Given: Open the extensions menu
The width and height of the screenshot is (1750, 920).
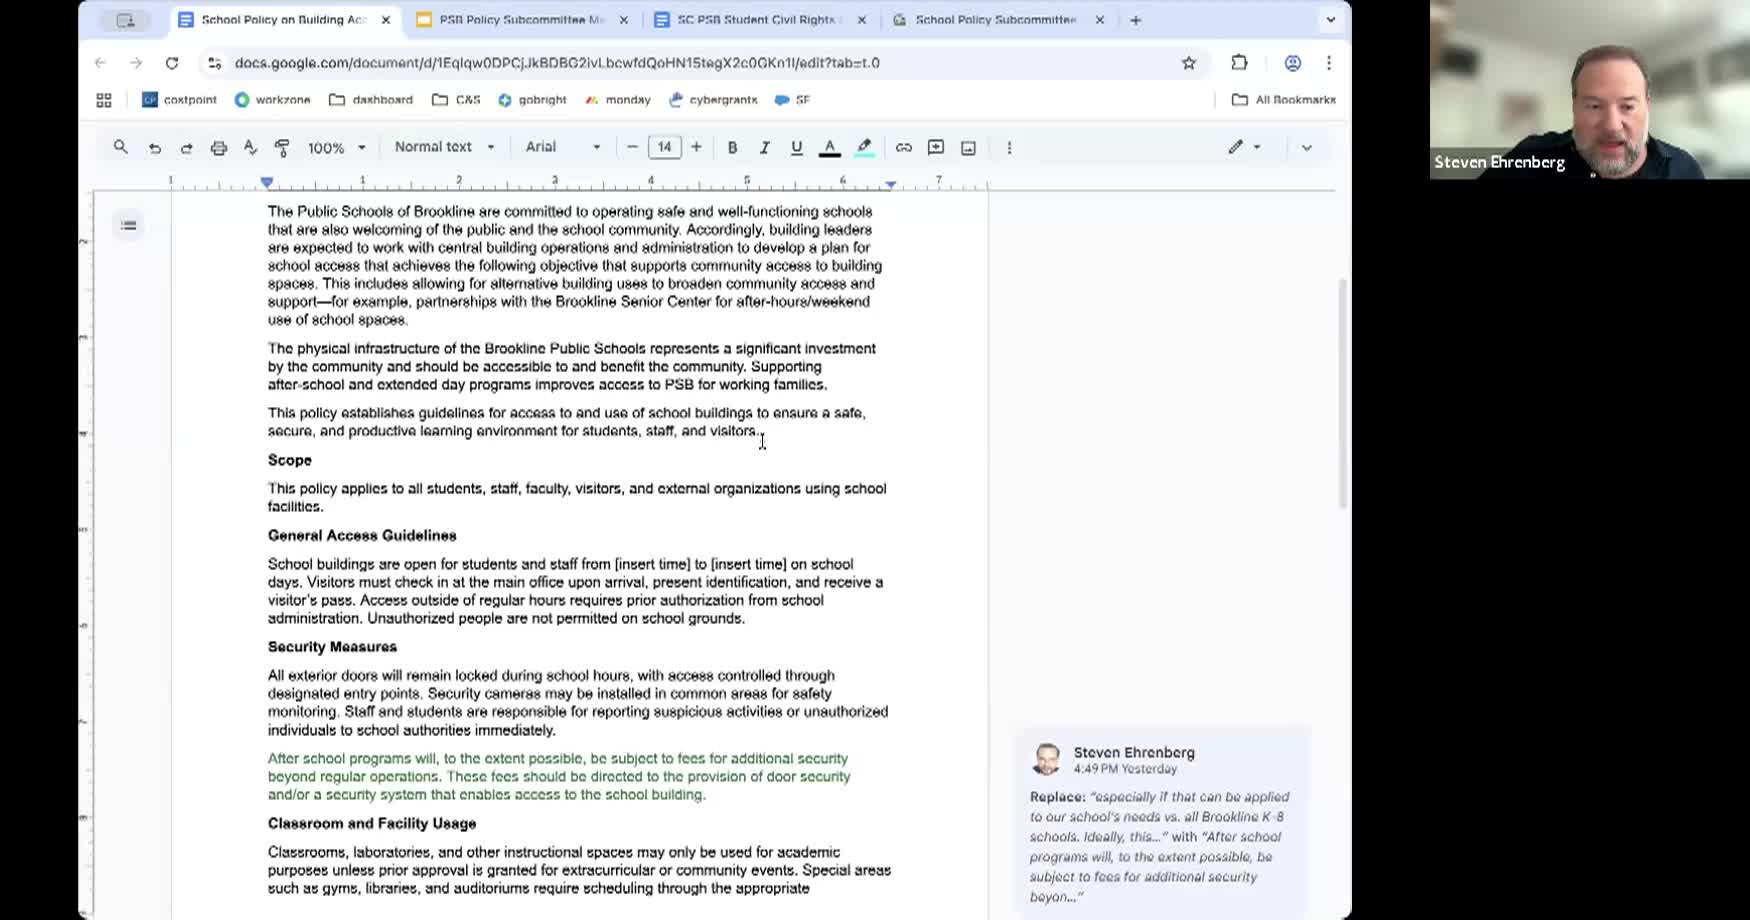Looking at the screenshot, I should tap(1239, 63).
